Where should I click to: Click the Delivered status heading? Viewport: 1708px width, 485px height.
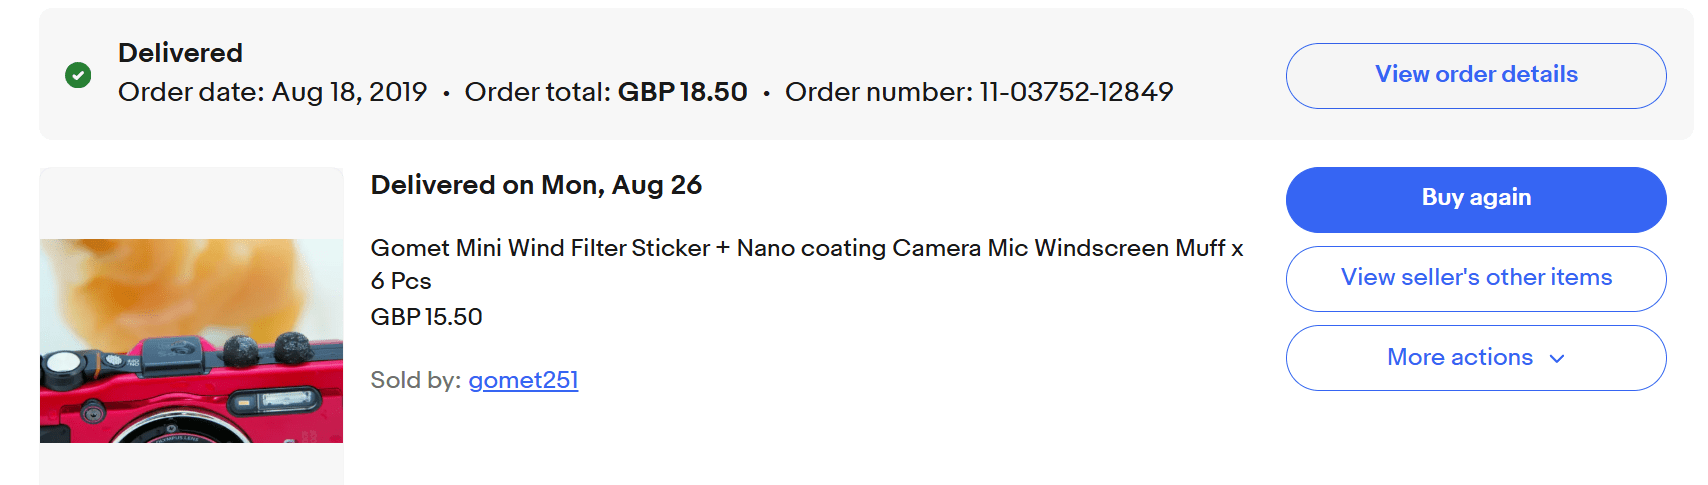coord(180,53)
